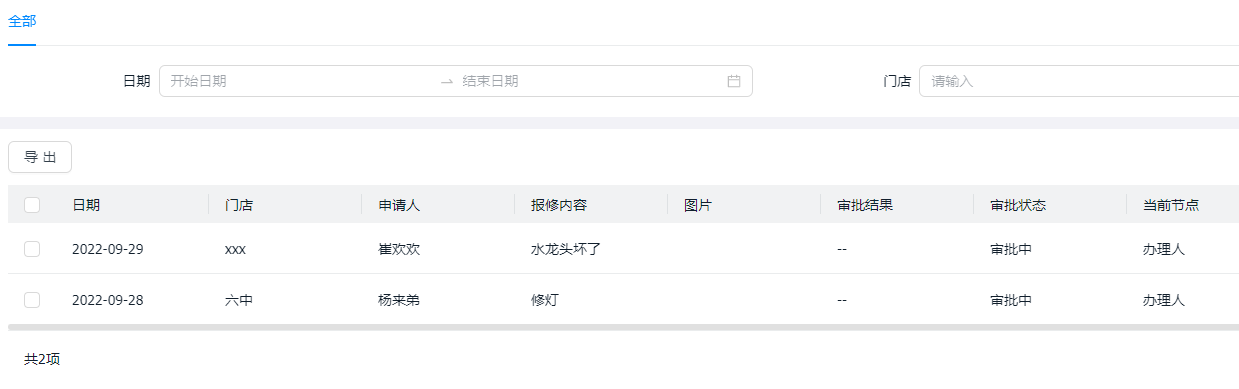Check the row for 2022-09-28

click(x=32, y=299)
